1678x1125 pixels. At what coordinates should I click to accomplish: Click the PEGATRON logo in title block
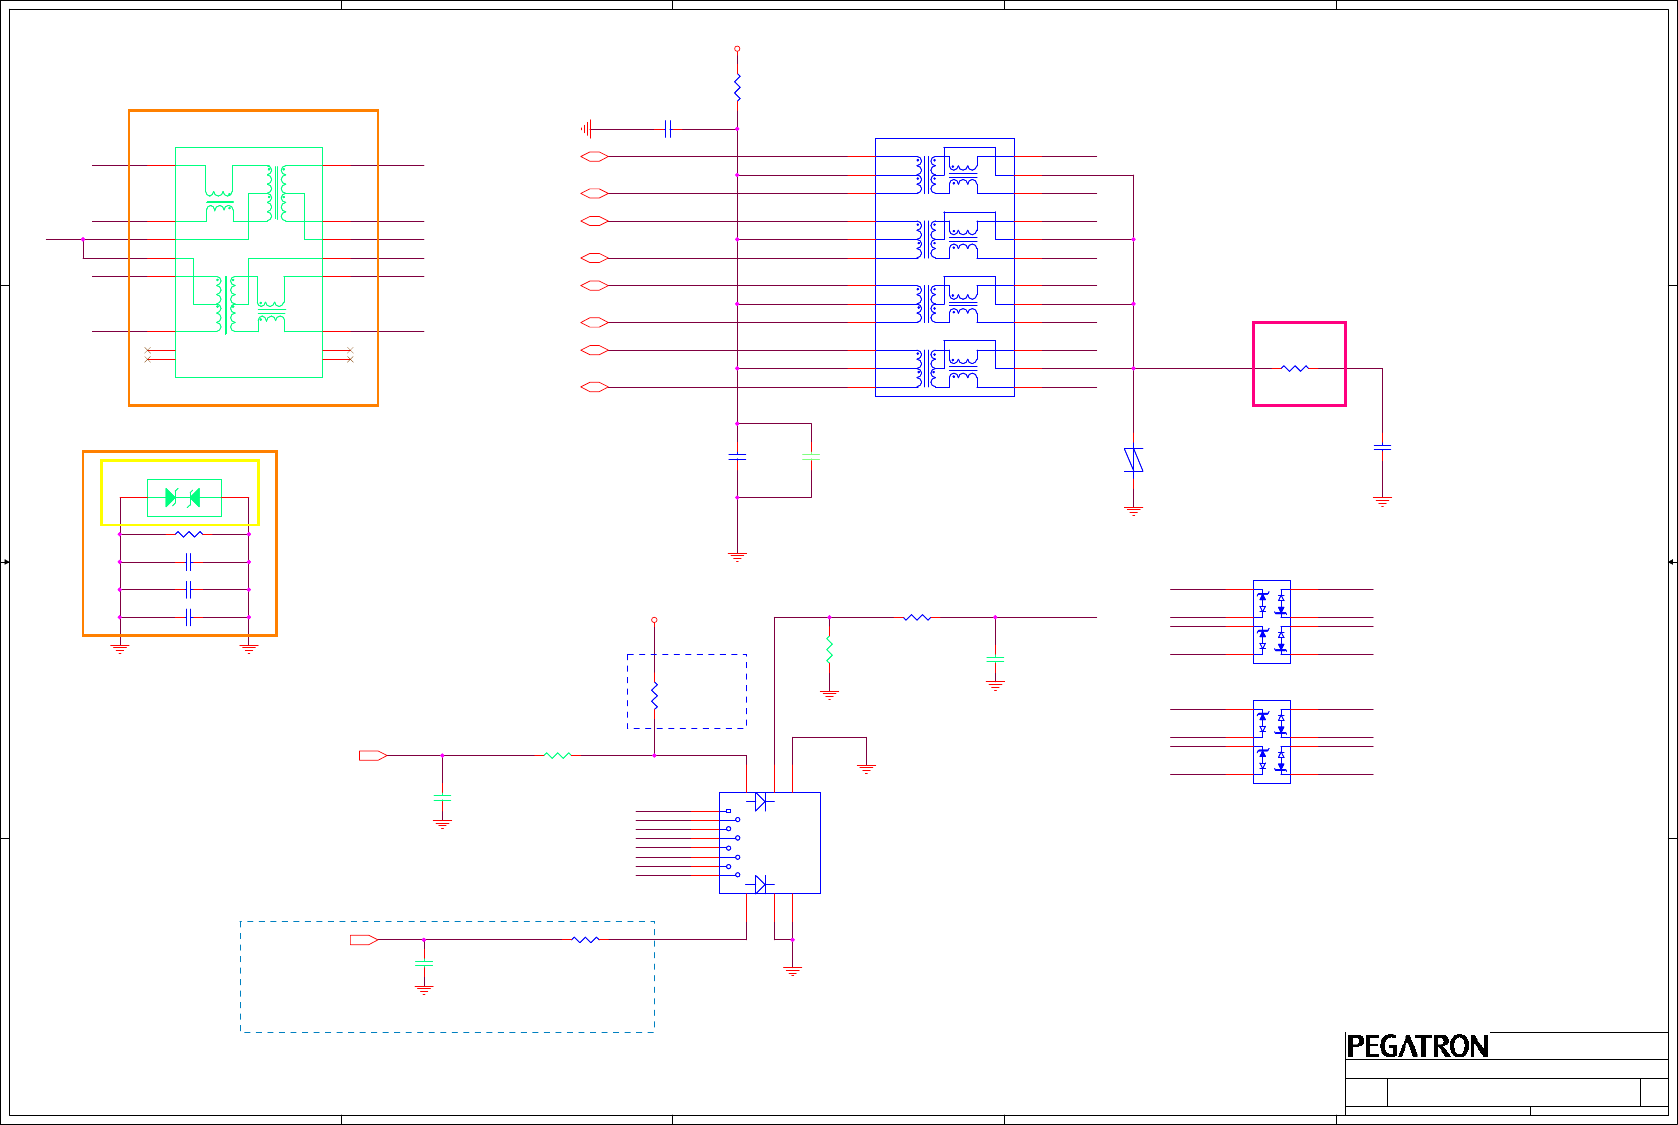tap(1417, 1047)
